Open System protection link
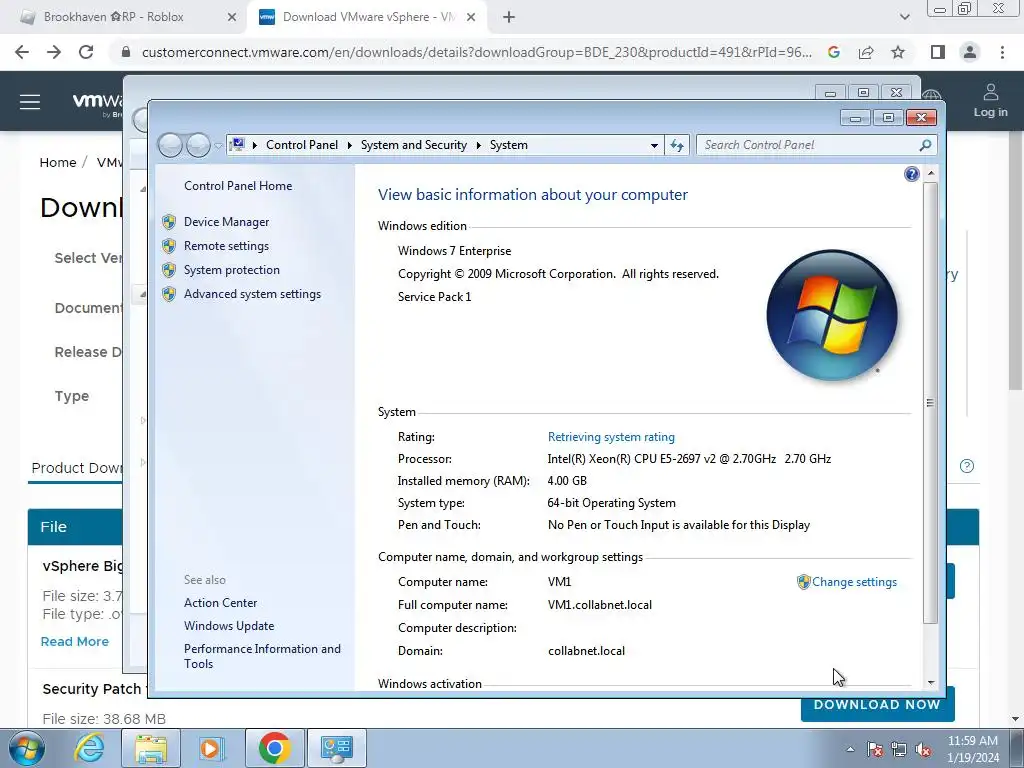This screenshot has height=768, width=1024. 231,270
